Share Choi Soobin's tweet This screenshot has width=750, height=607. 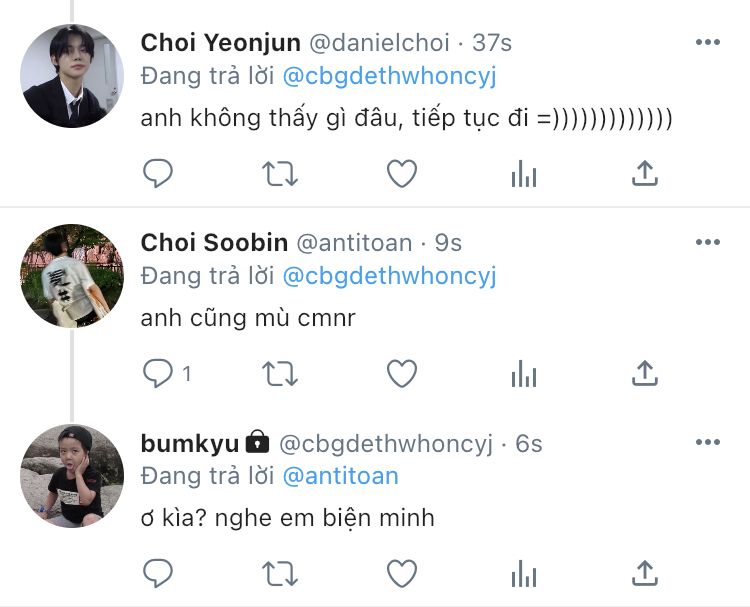645,373
